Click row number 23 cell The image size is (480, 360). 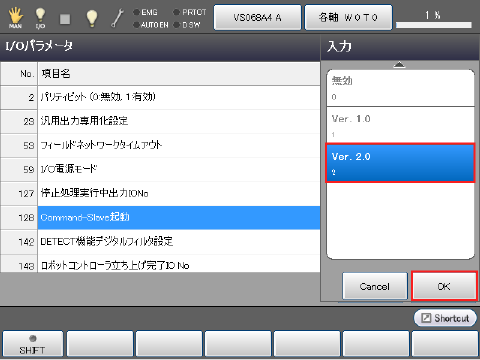(x=19, y=121)
